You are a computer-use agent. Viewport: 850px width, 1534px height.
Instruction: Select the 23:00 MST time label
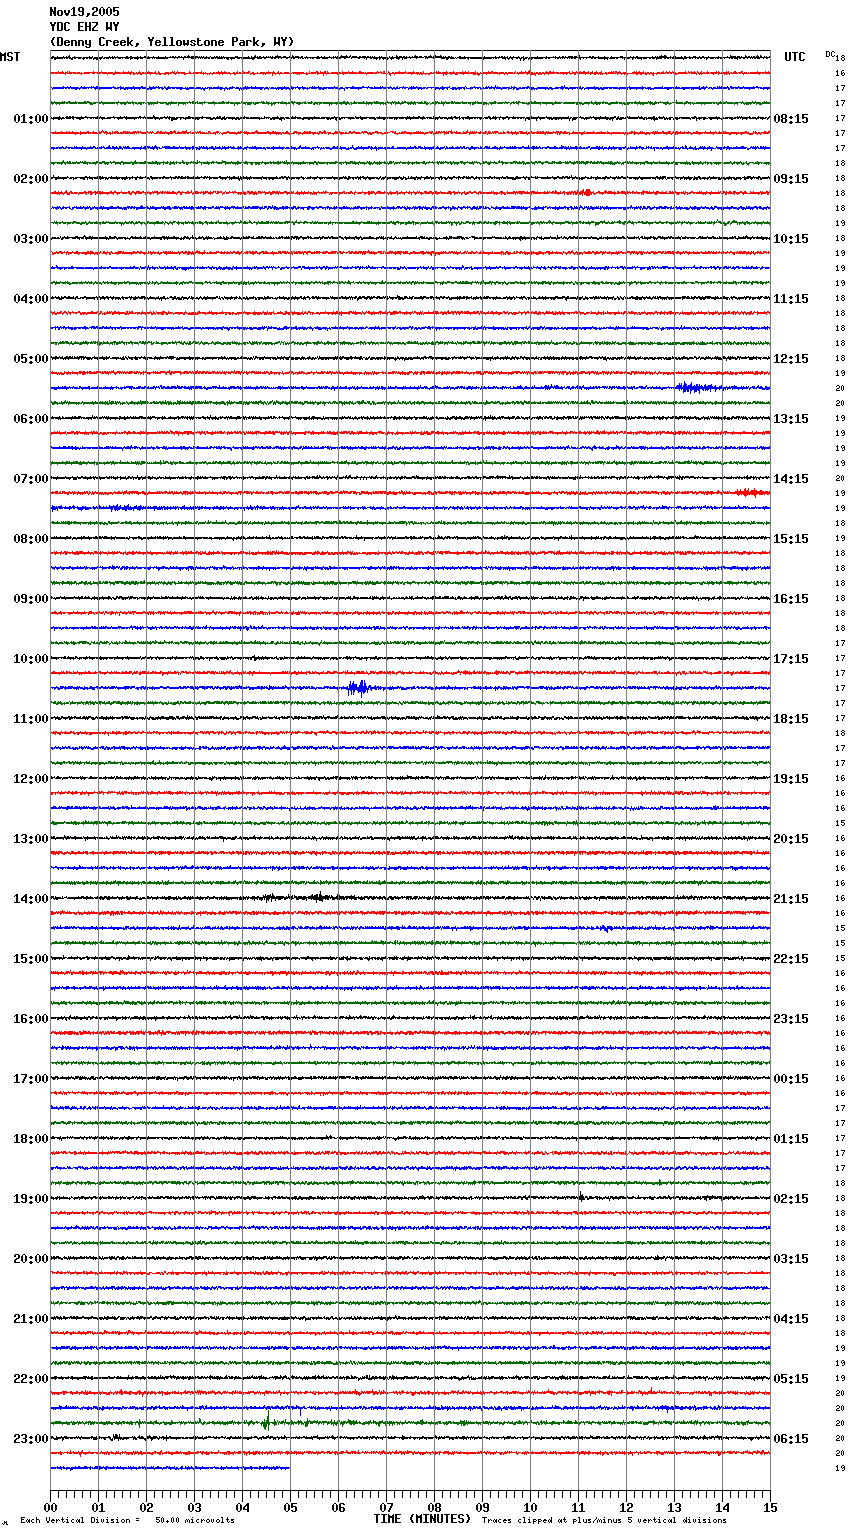(30, 1439)
